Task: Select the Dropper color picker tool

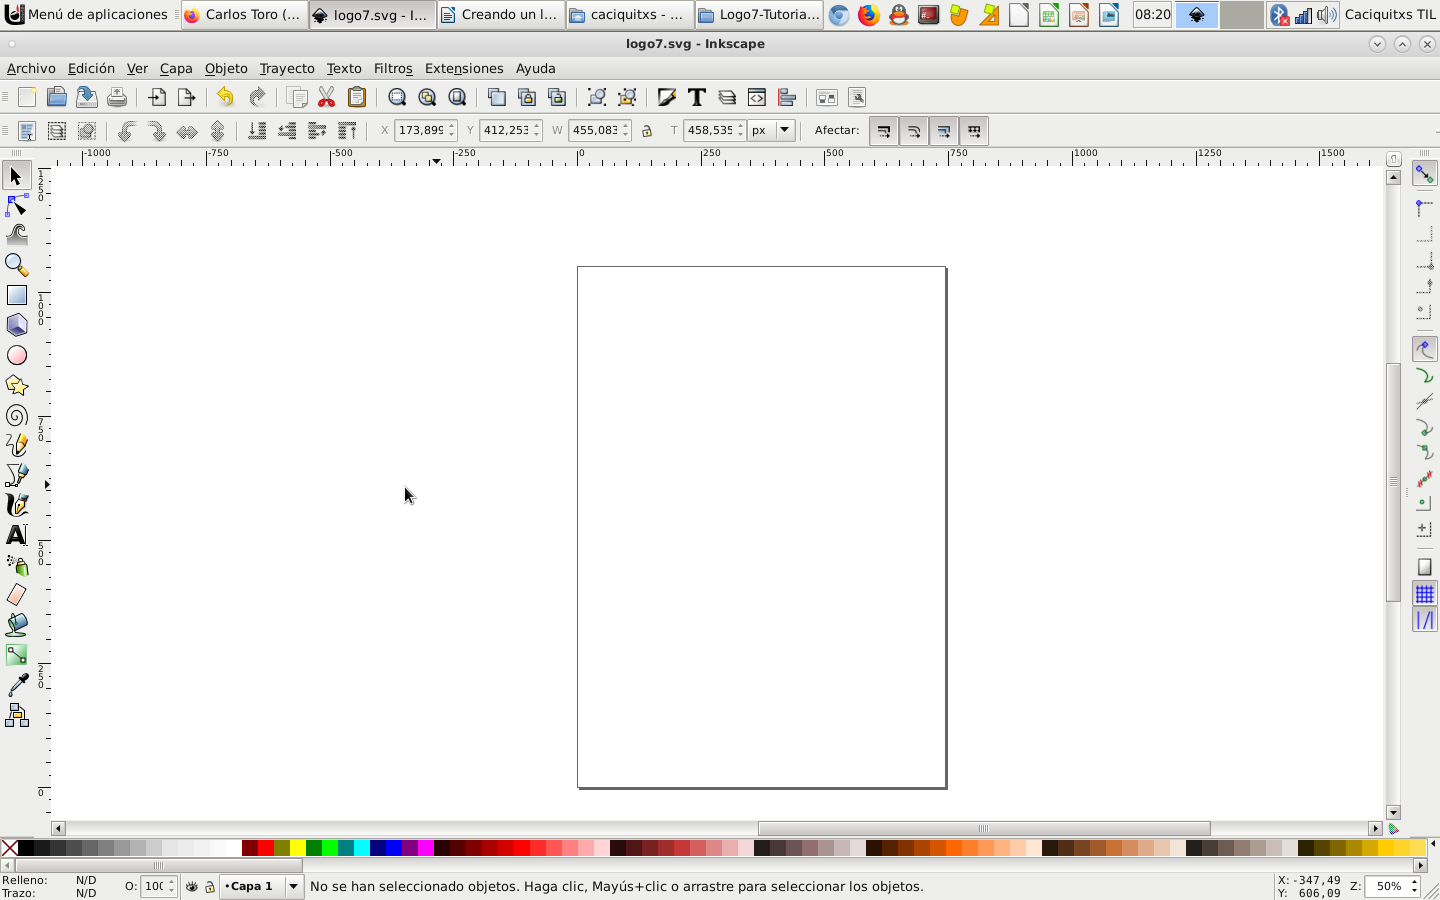Action: pyautogui.click(x=16, y=685)
